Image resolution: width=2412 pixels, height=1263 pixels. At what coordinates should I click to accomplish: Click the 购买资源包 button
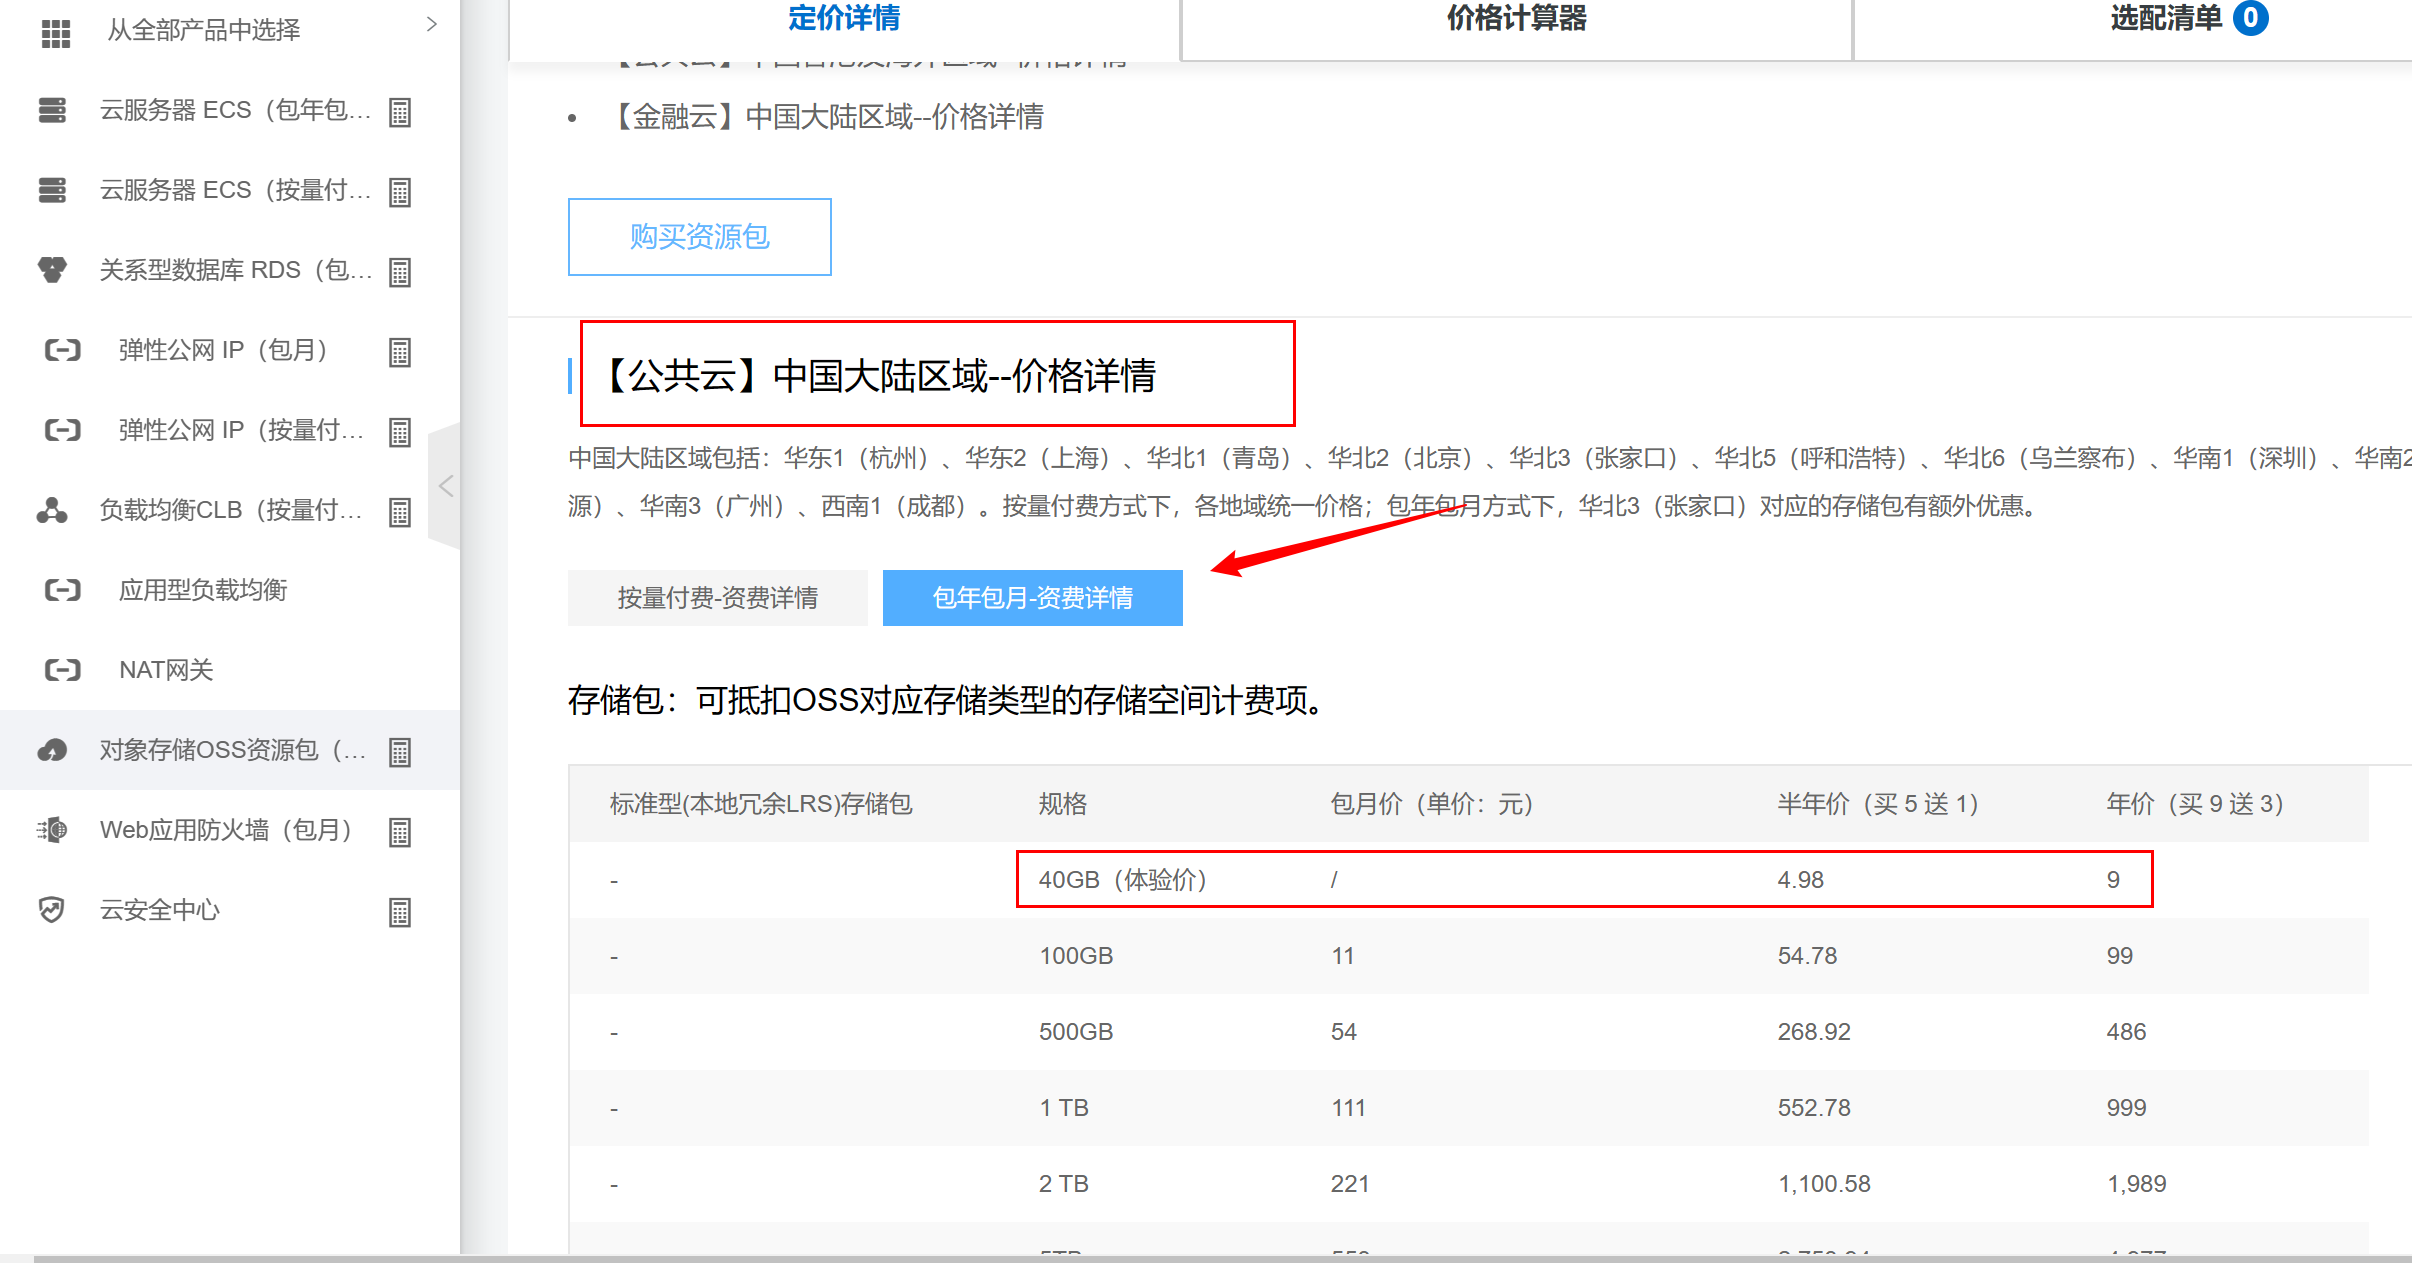coord(699,237)
